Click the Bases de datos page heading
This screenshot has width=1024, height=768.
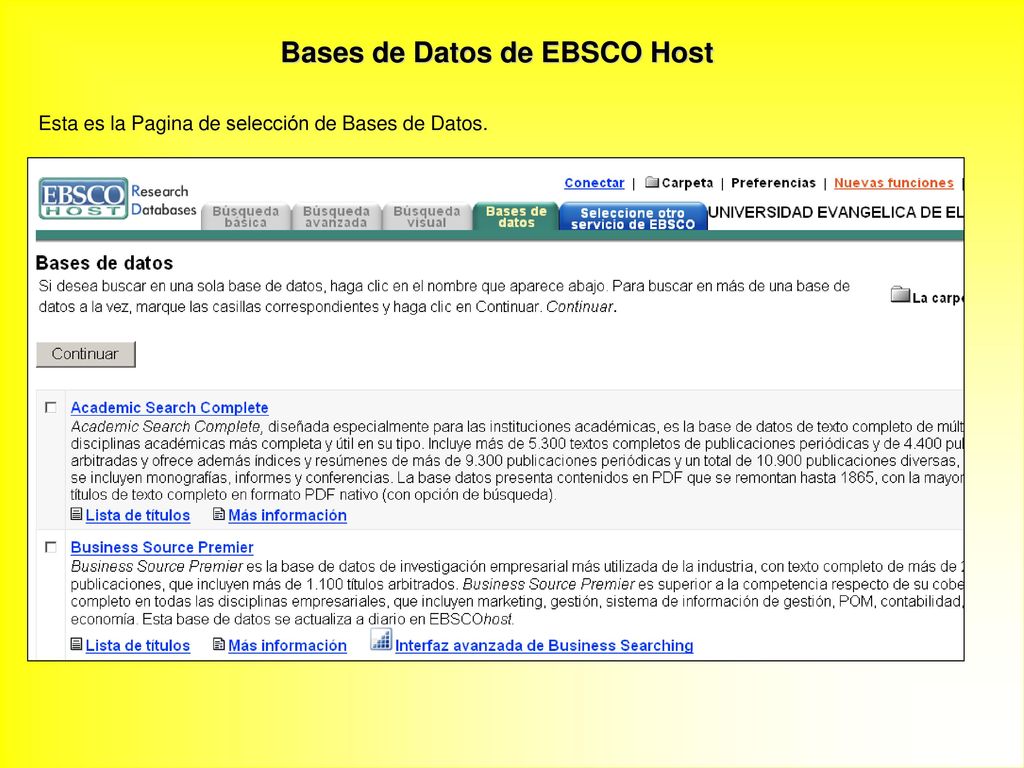104,263
